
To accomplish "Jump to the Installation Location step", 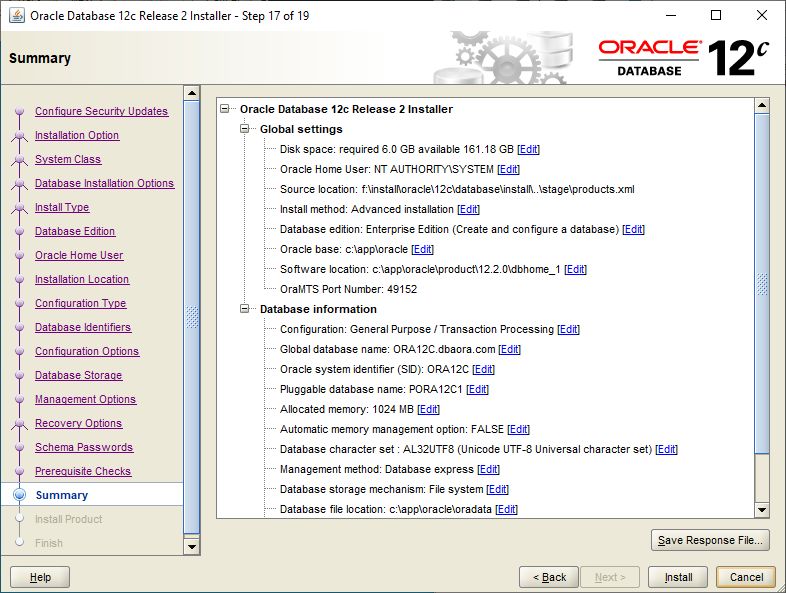I will [82, 280].
